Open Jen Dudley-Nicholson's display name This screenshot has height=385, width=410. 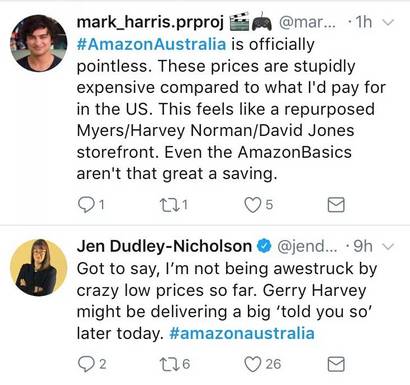(164, 246)
